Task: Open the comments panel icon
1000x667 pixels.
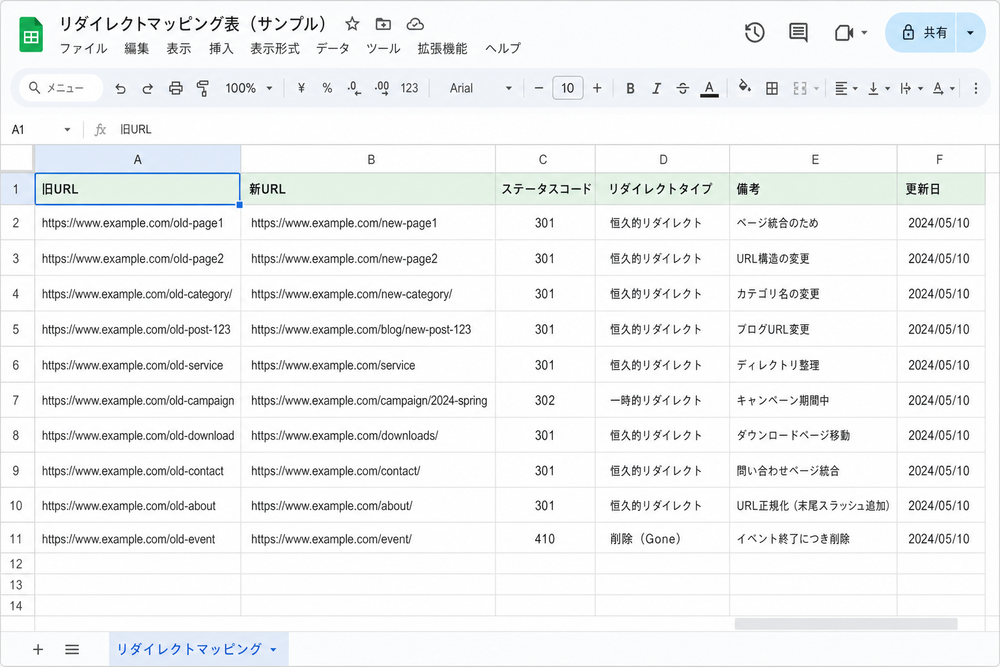Action: (x=798, y=33)
